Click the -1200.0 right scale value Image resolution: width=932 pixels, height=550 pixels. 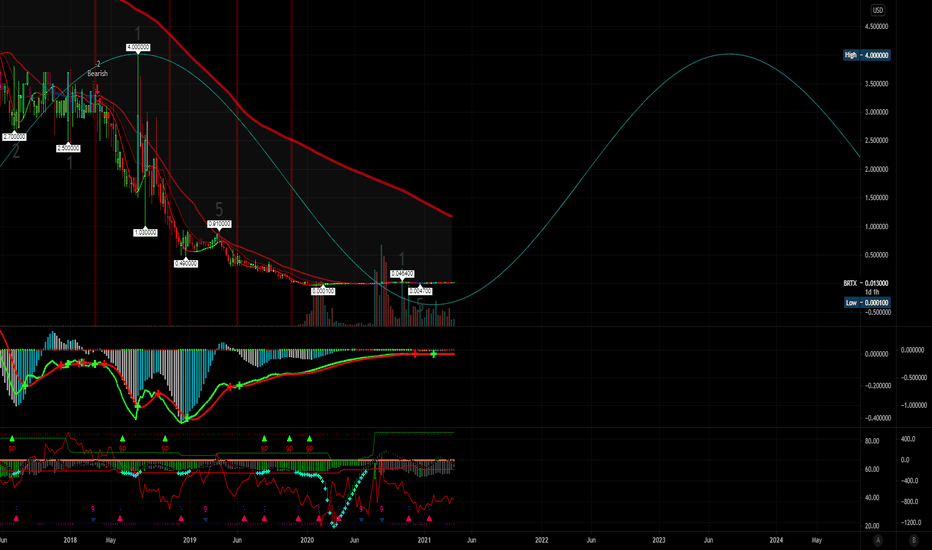pyautogui.click(x=909, y=523)
